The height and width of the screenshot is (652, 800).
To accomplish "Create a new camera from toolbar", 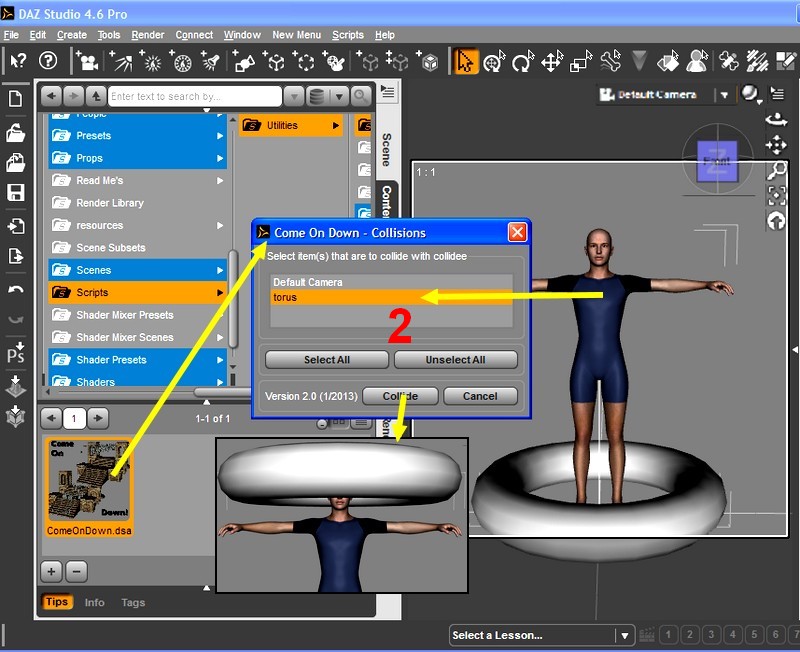I will pos(87,61).
